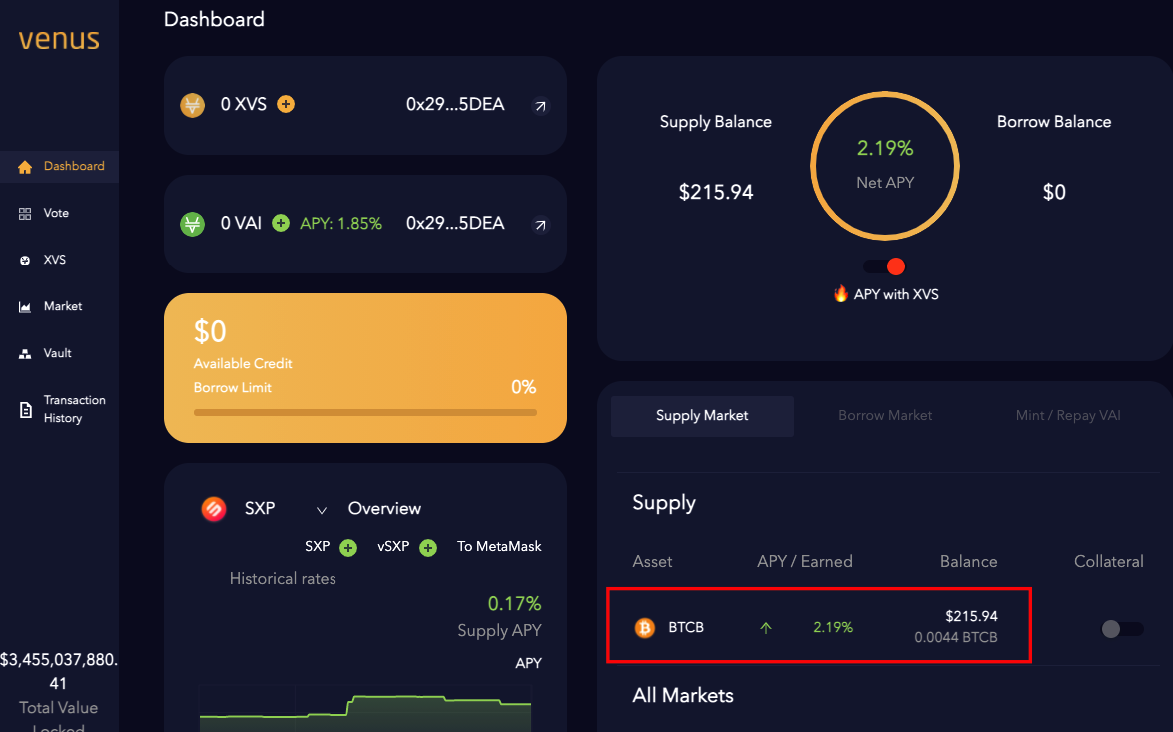Open the Vote page in the sidebar

pos(56,213)
